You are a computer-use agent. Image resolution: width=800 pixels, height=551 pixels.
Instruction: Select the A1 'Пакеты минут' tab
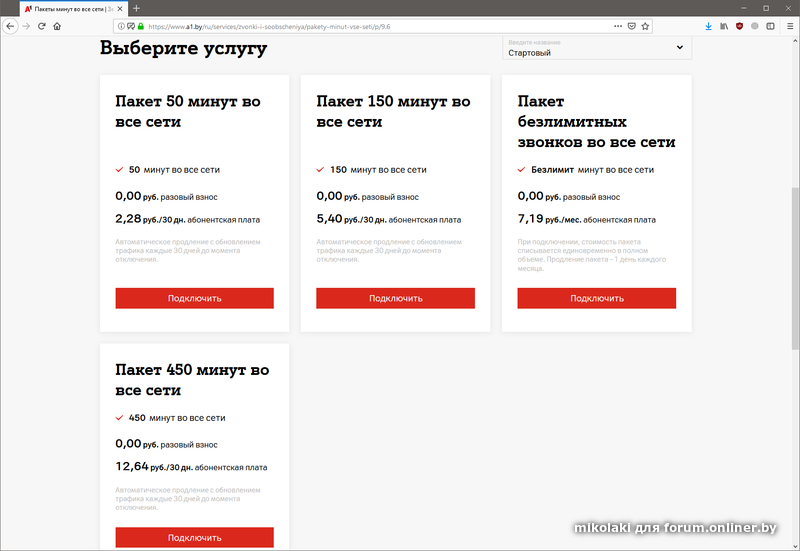[73, 9]
